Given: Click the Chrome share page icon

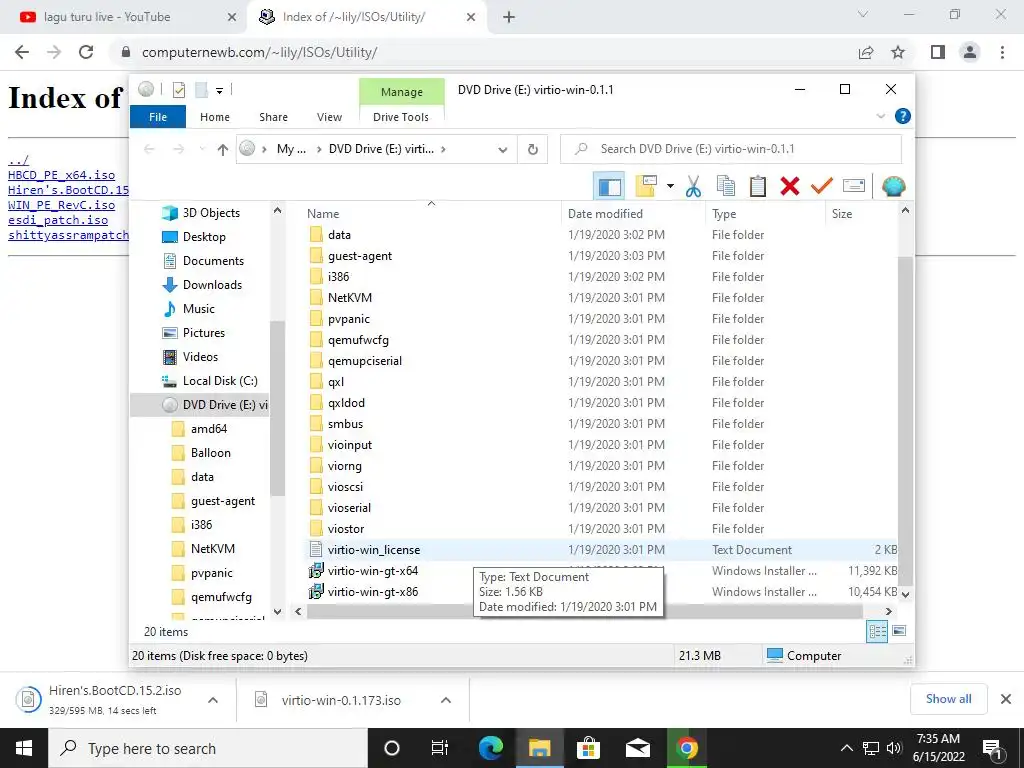Looking at the screenshot, I should tap(866, 52).
